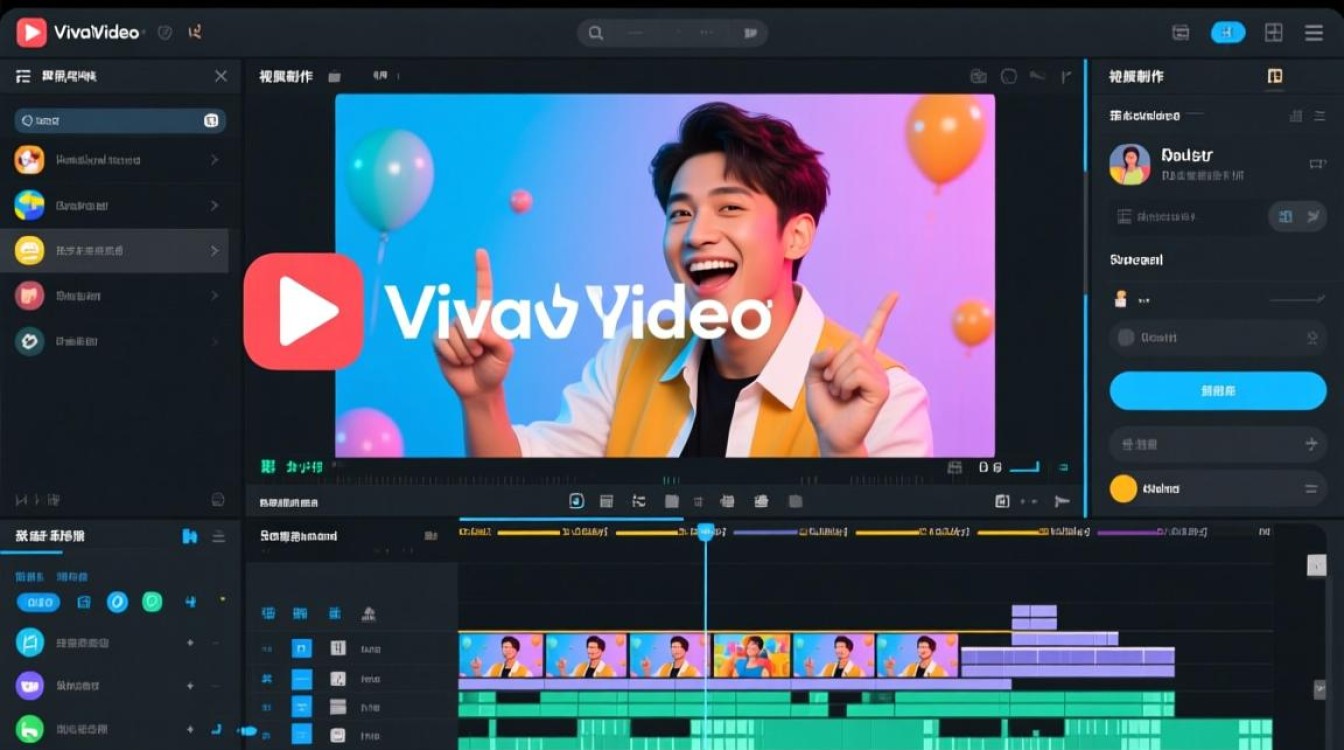This screenshot has height=750, width=1344.
Task: Click the blue-outlined icon in the toolbar under the preview
Action: [x=576, y=501]
